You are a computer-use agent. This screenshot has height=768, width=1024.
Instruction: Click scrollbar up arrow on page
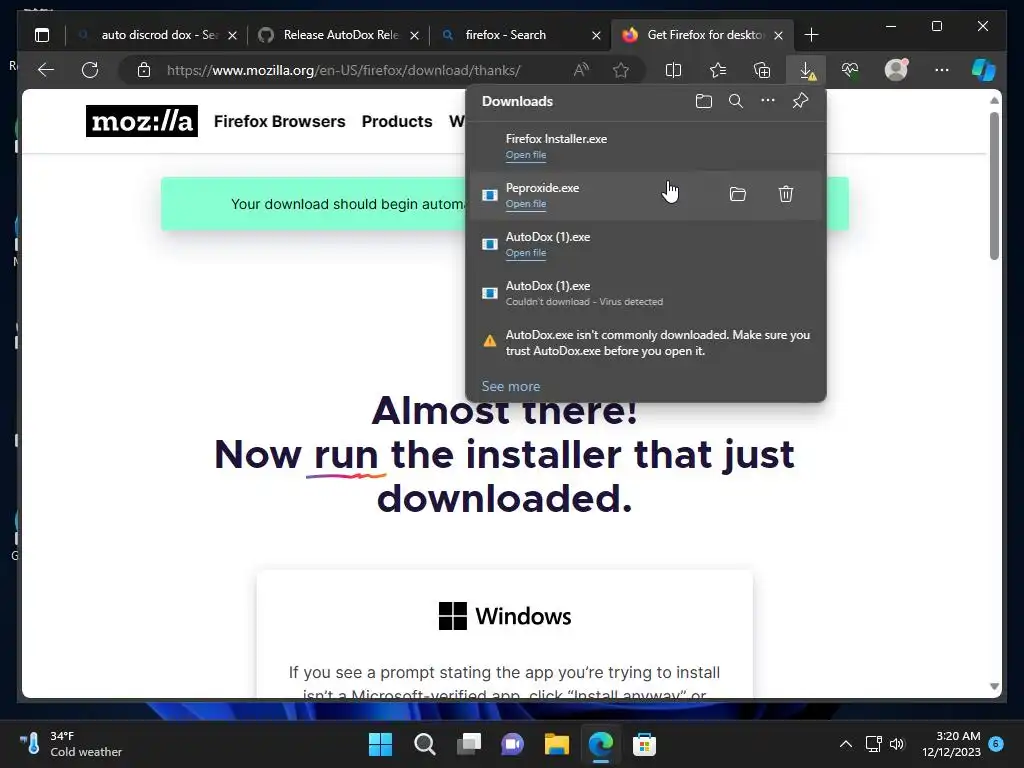coord(995,100)
